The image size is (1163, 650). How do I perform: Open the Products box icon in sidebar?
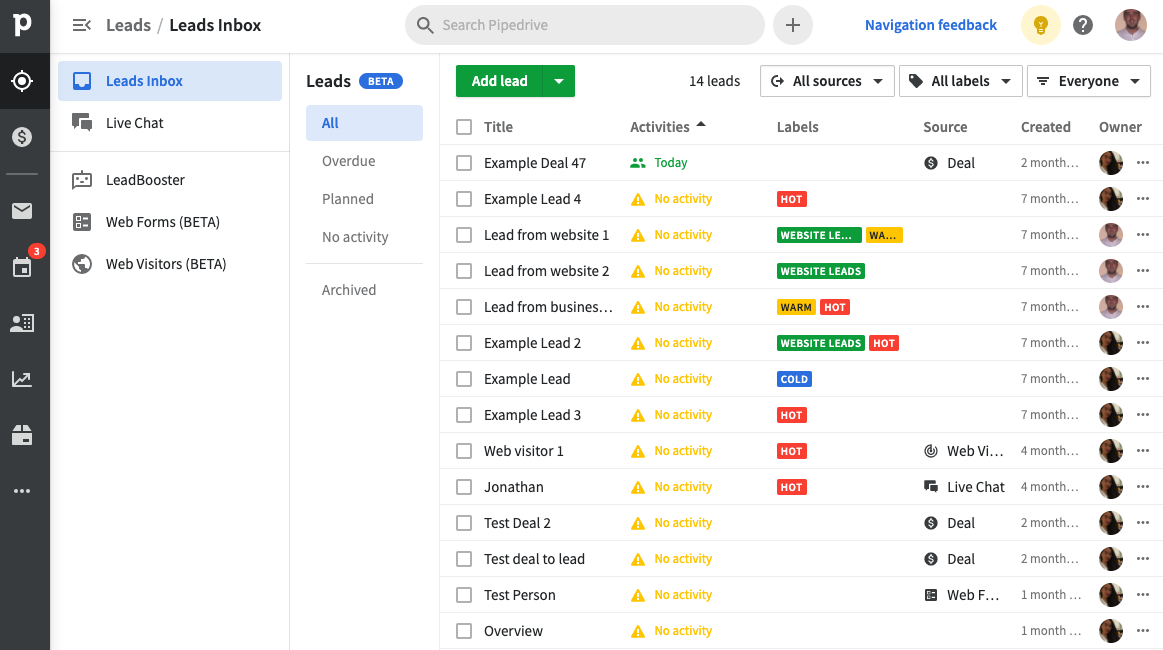(22, 436)
